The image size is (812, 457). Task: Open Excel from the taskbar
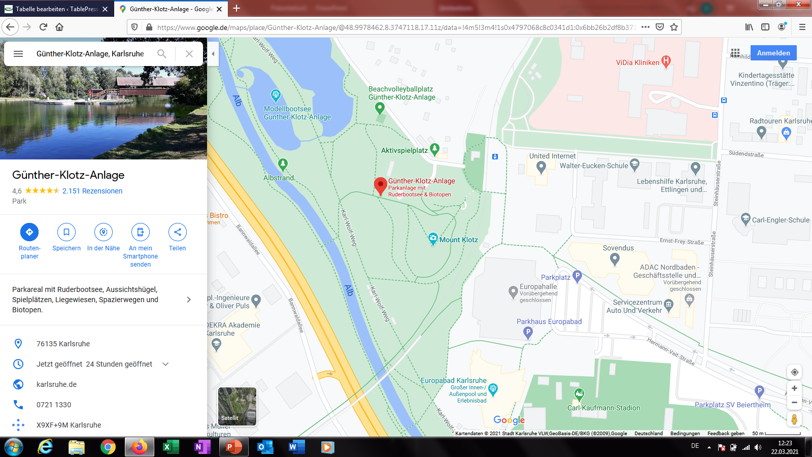[171, 447]
